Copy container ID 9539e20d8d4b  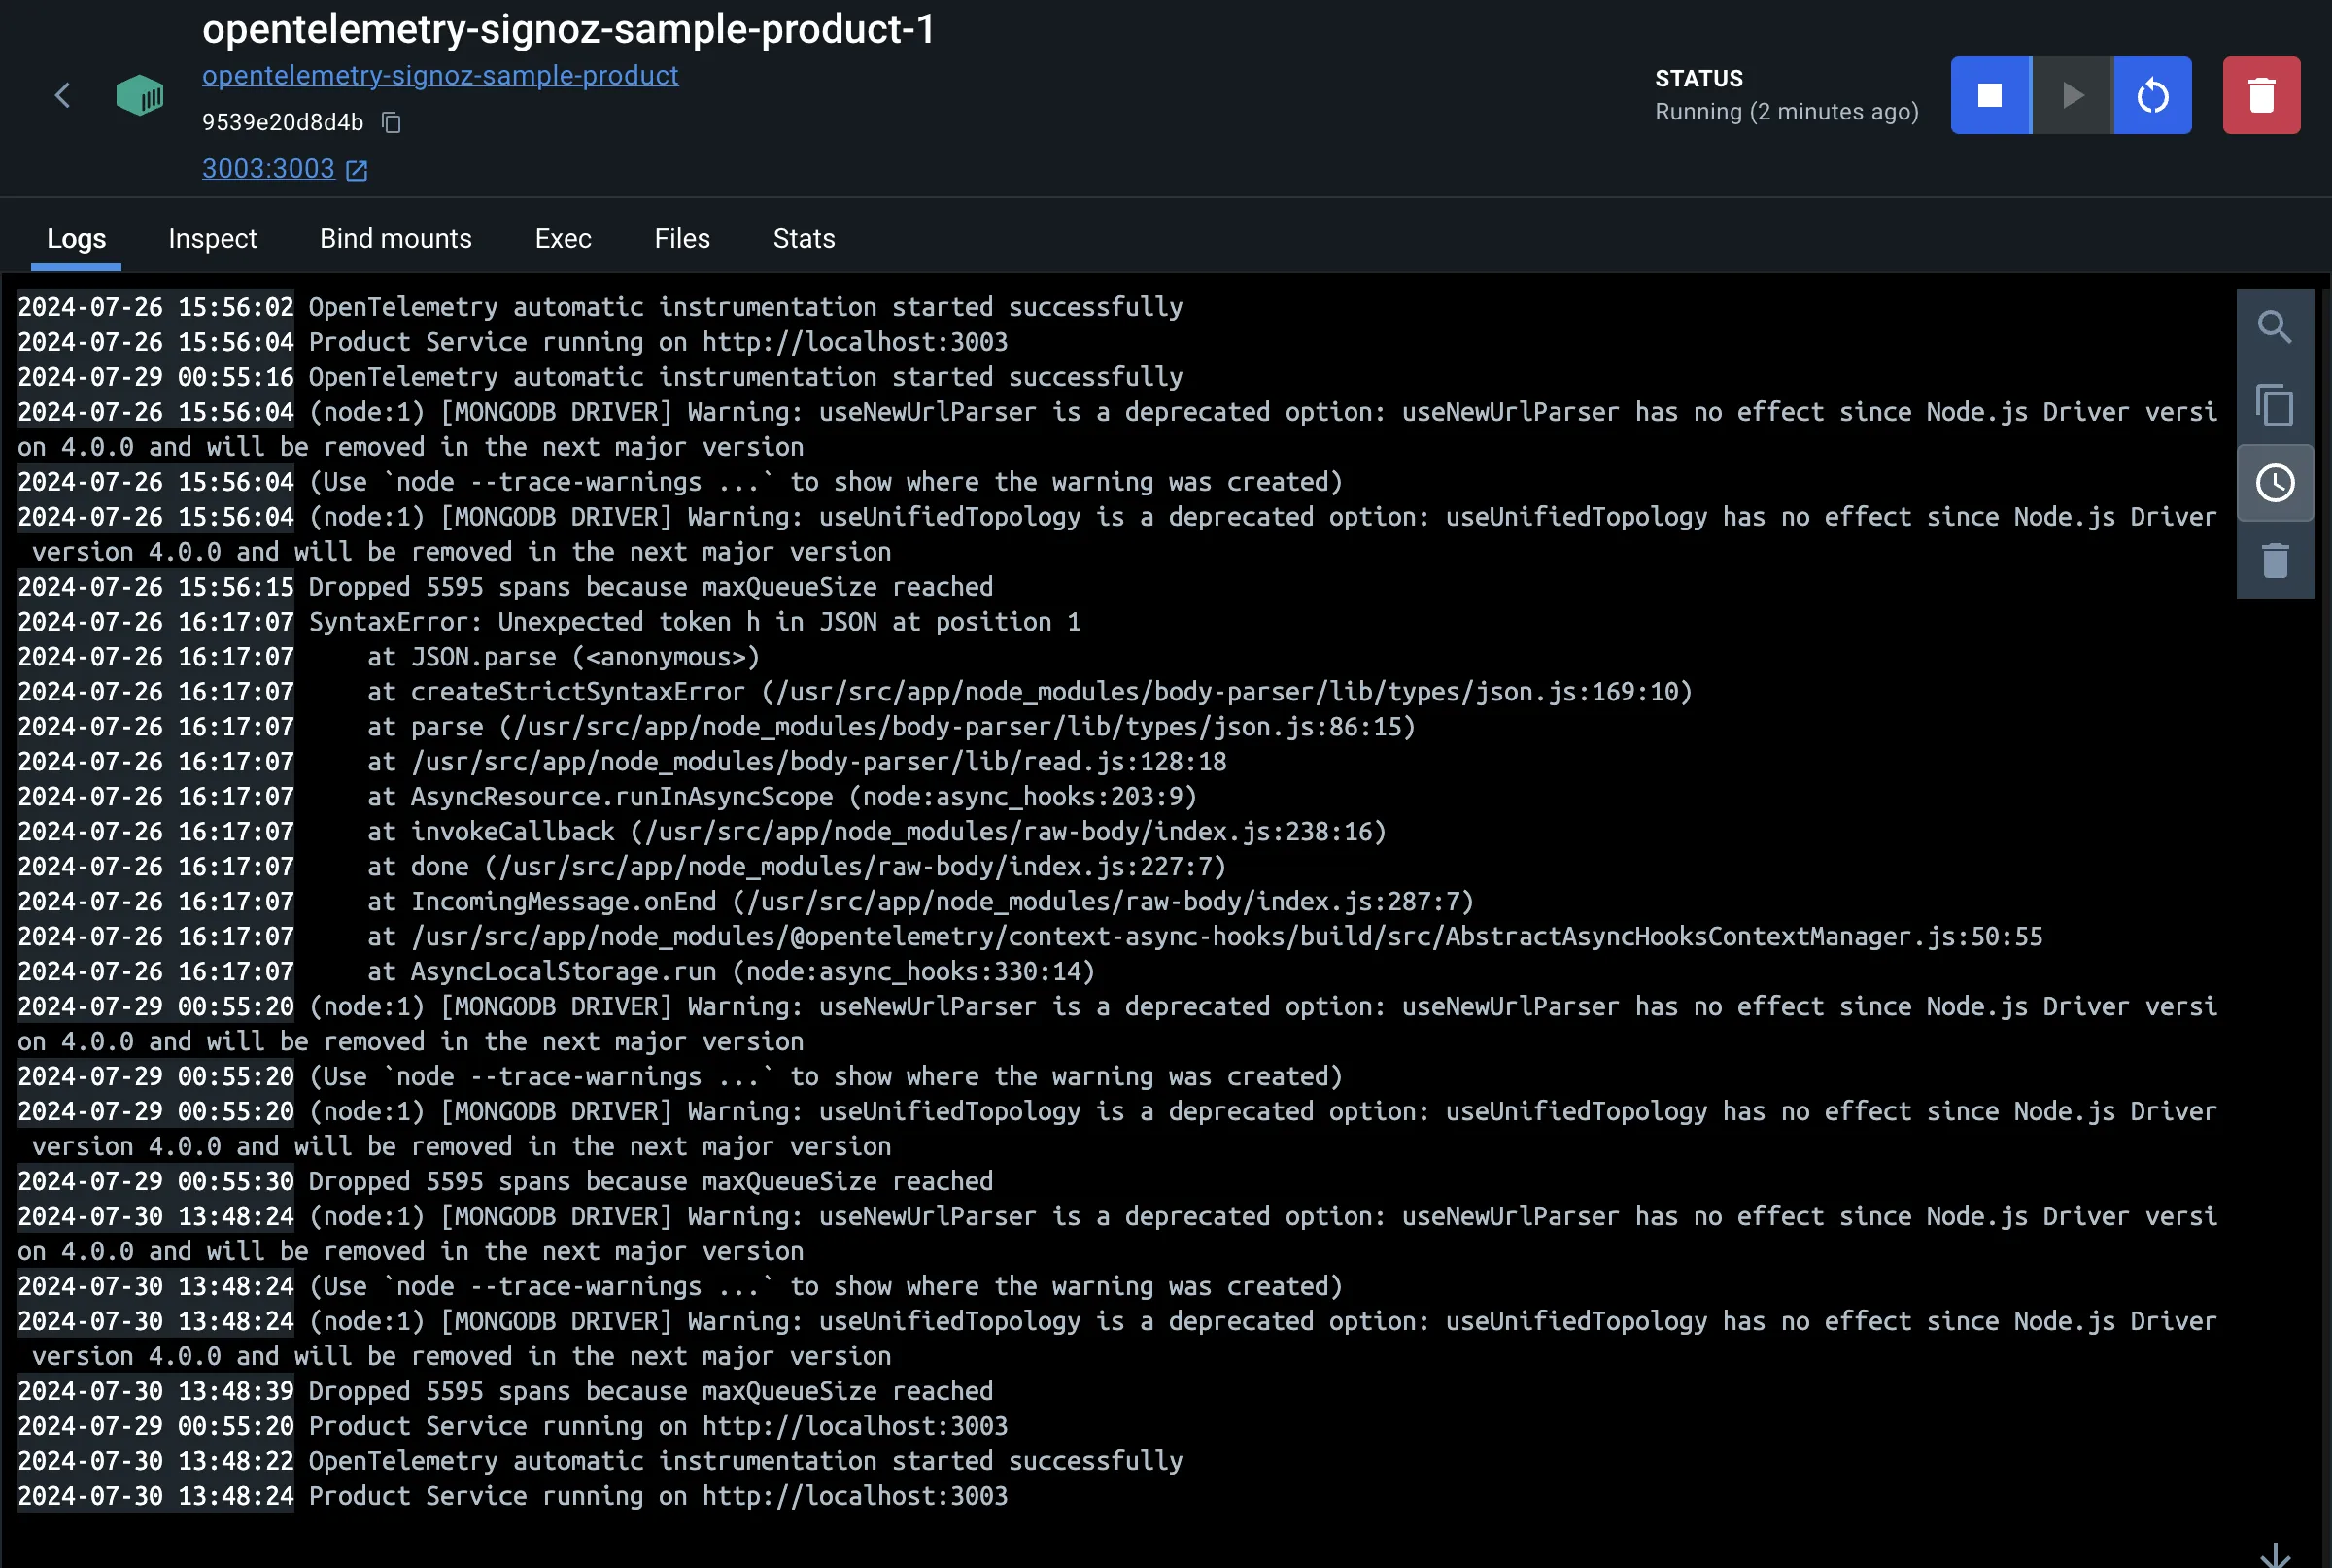391,122
